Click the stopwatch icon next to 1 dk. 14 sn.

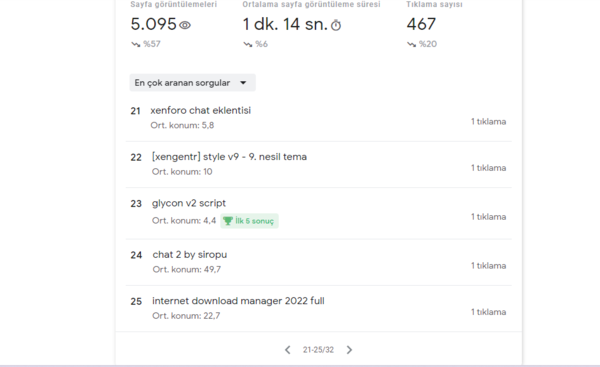[x=336, y=25]
